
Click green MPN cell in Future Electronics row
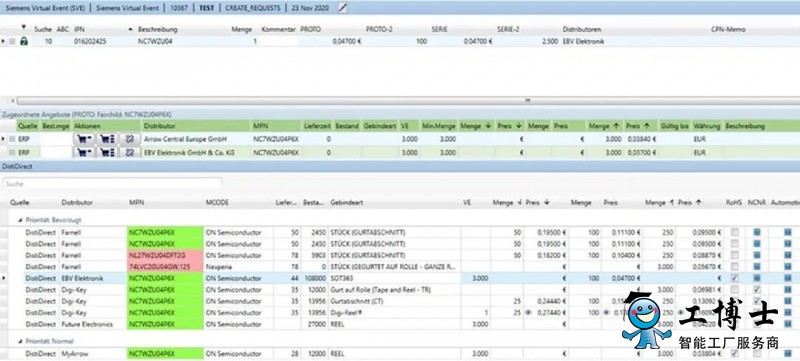(x=165, y=324)
